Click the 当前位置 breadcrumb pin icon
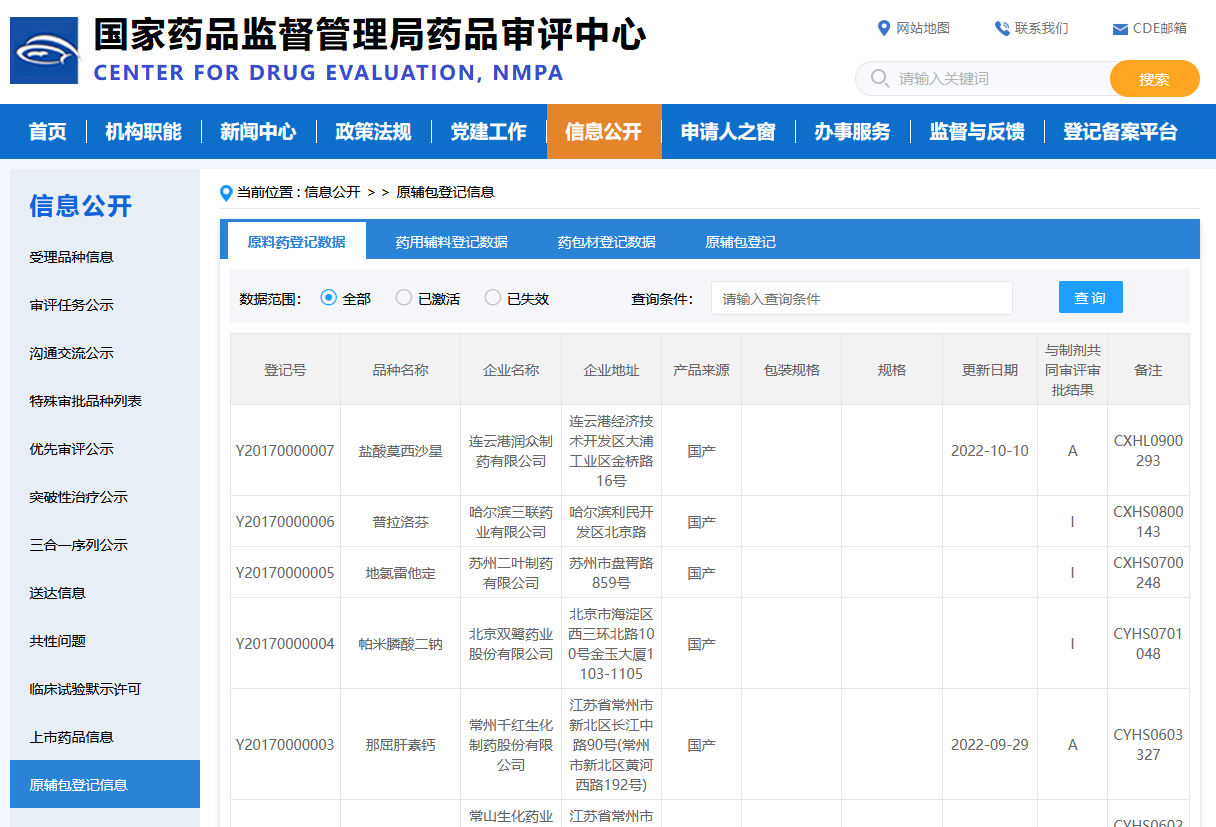1216x827 pixels. coord(226,192)
